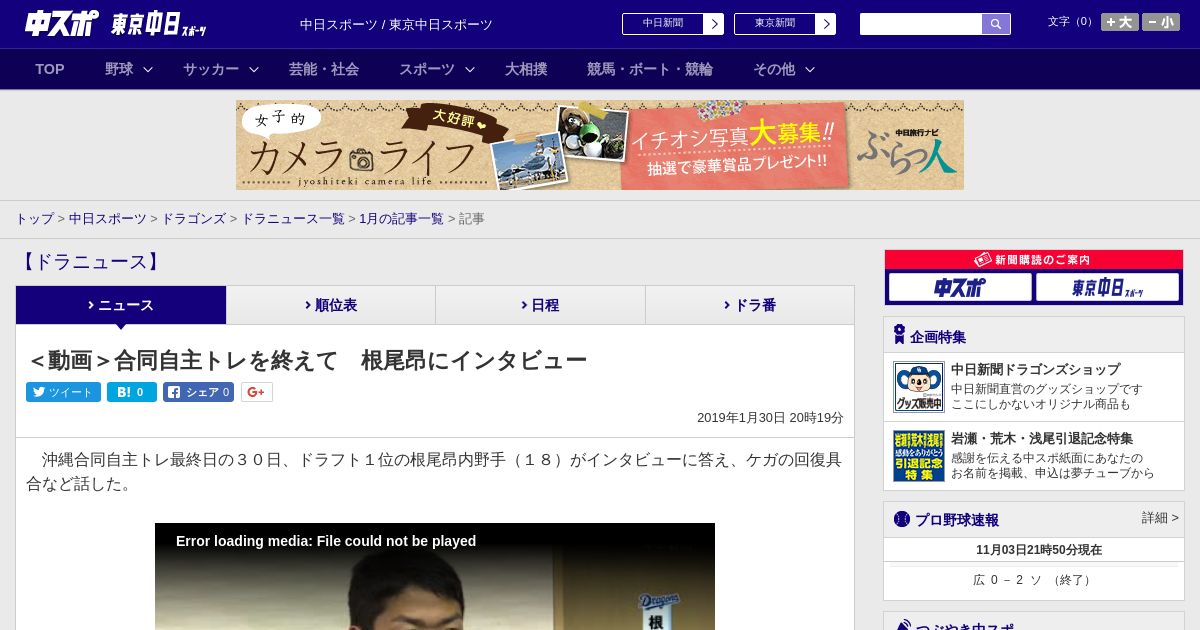Click the 中日スポーツ breadcrumb link
This screenshot has width=1200, height=630.
tap(108, 219)
